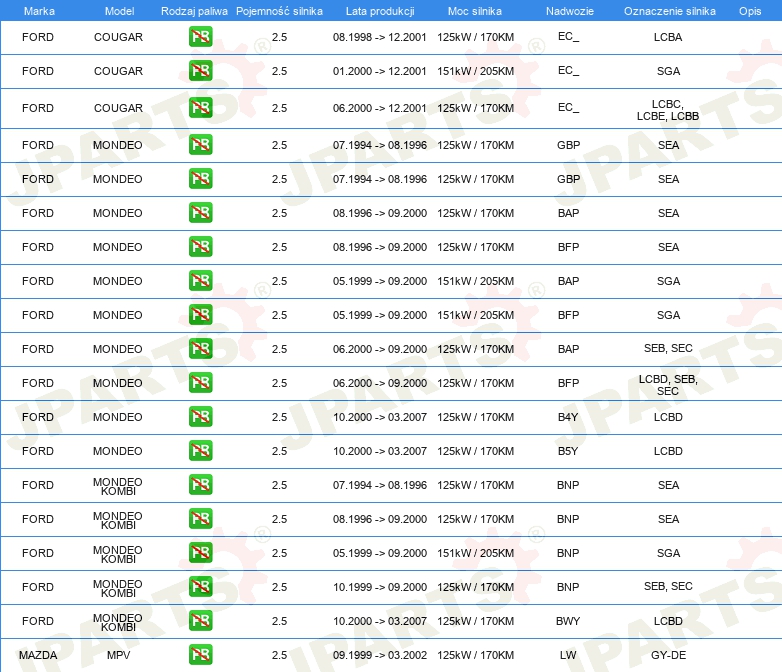Viewport: 782px width, 672px height.
Task: Click the Nadwozie column header
Action: 570,11
